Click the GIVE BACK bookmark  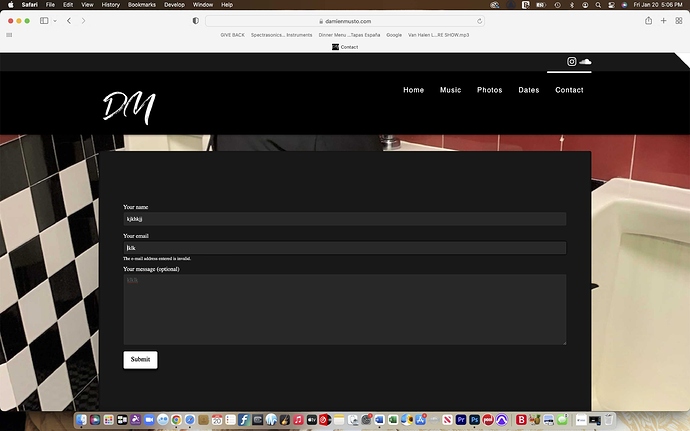(232, 35)
